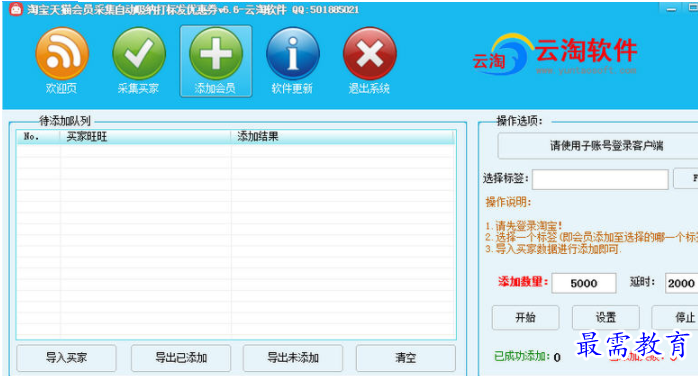The width and height of the screenshot is (698, 376).
Task: Click the app icon in title bar
Action: 16,9
